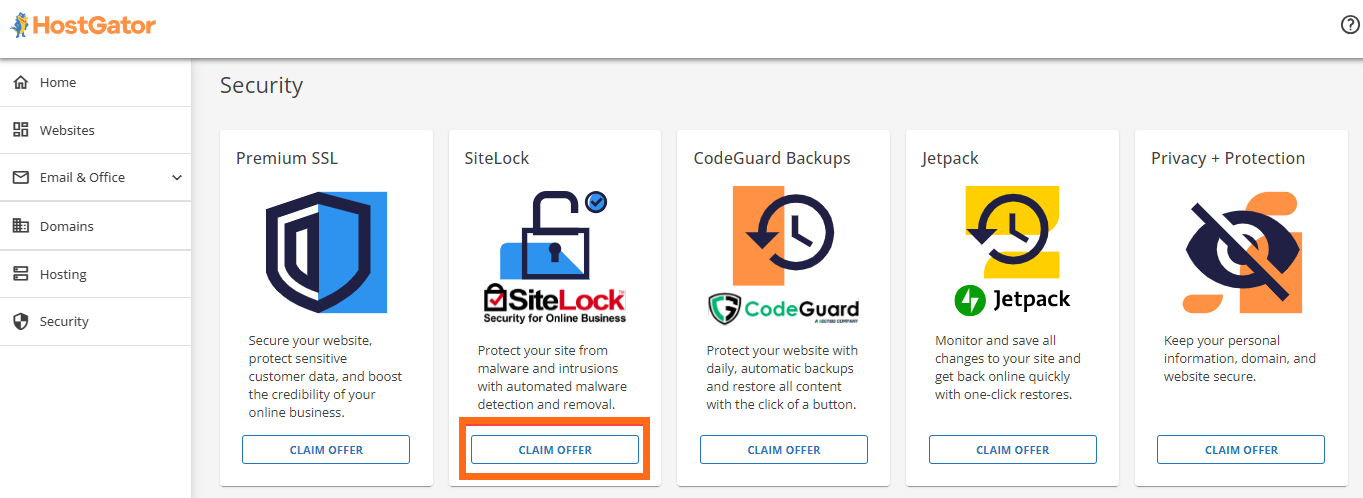Click the Privacy + Protection description text

(1240, 358)
